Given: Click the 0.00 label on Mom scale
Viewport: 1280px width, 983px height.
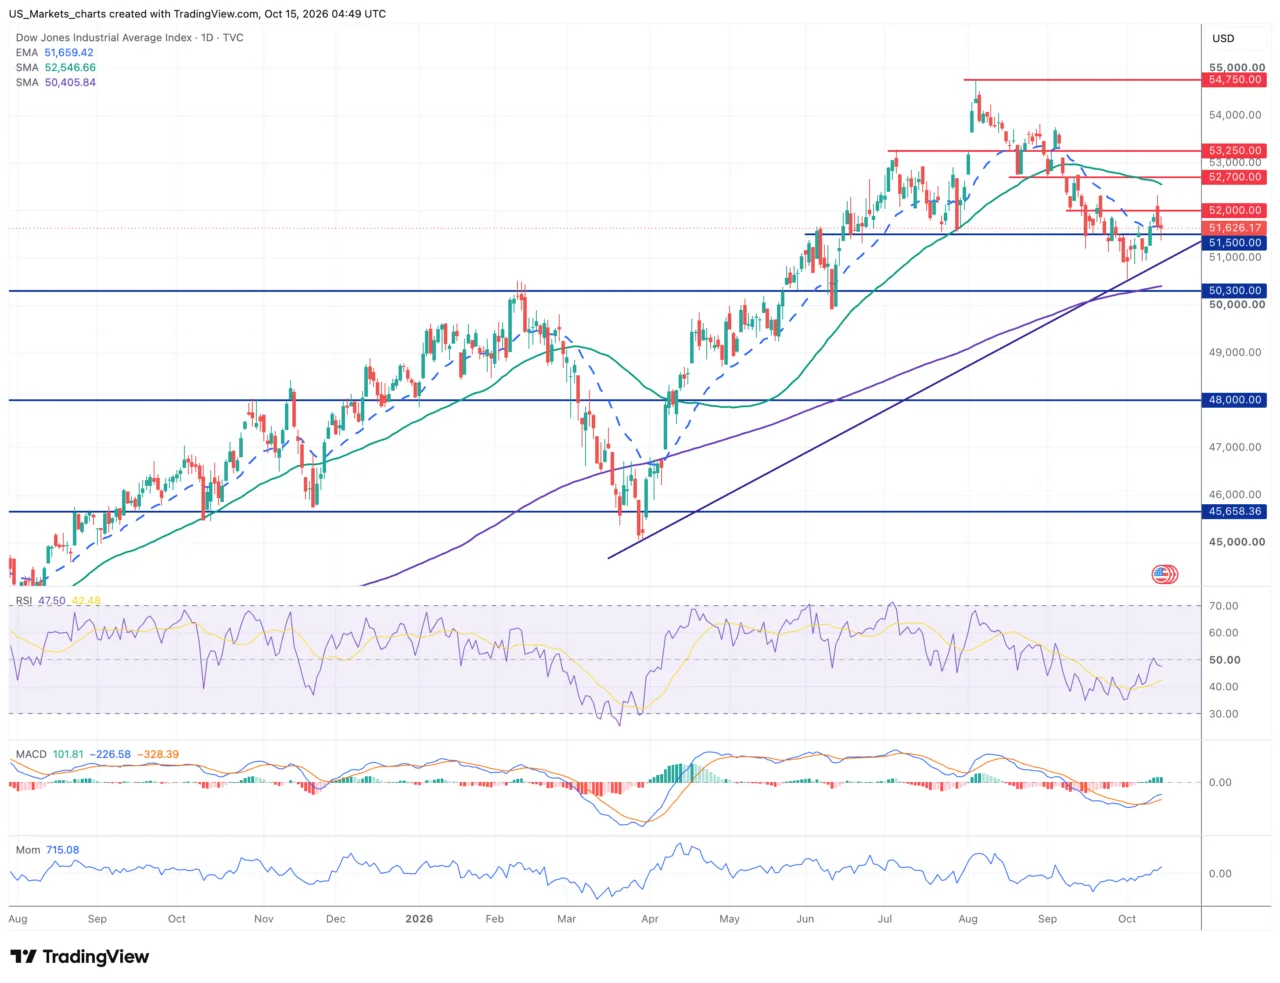Looking at the screenshot, I should pyautogui.click(x=1220, y=874).
